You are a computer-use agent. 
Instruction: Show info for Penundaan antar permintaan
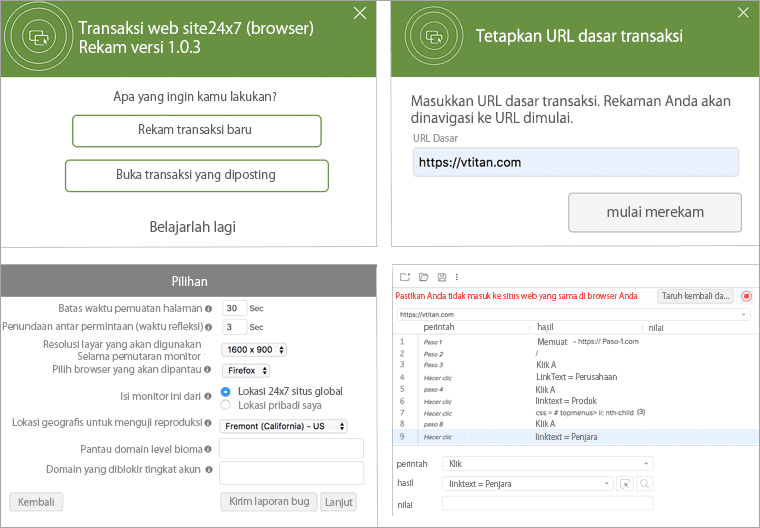(x=208, y=327)
